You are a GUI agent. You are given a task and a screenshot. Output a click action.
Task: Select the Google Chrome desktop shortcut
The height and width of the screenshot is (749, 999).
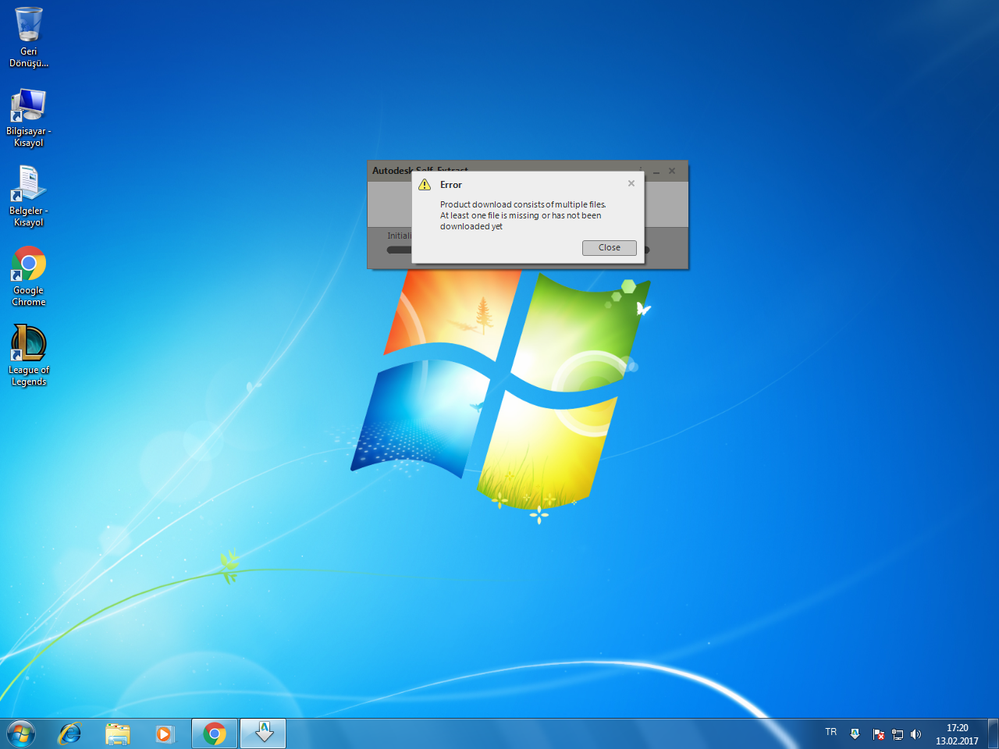click(x=29, y=276)
